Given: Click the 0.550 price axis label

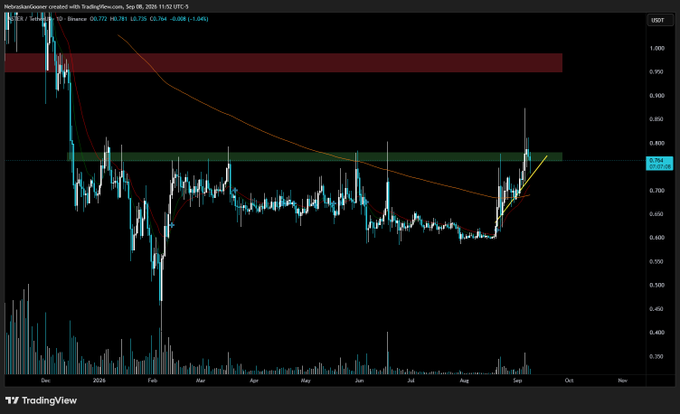Looking at the screenshot, I should (x=657, y=261).
